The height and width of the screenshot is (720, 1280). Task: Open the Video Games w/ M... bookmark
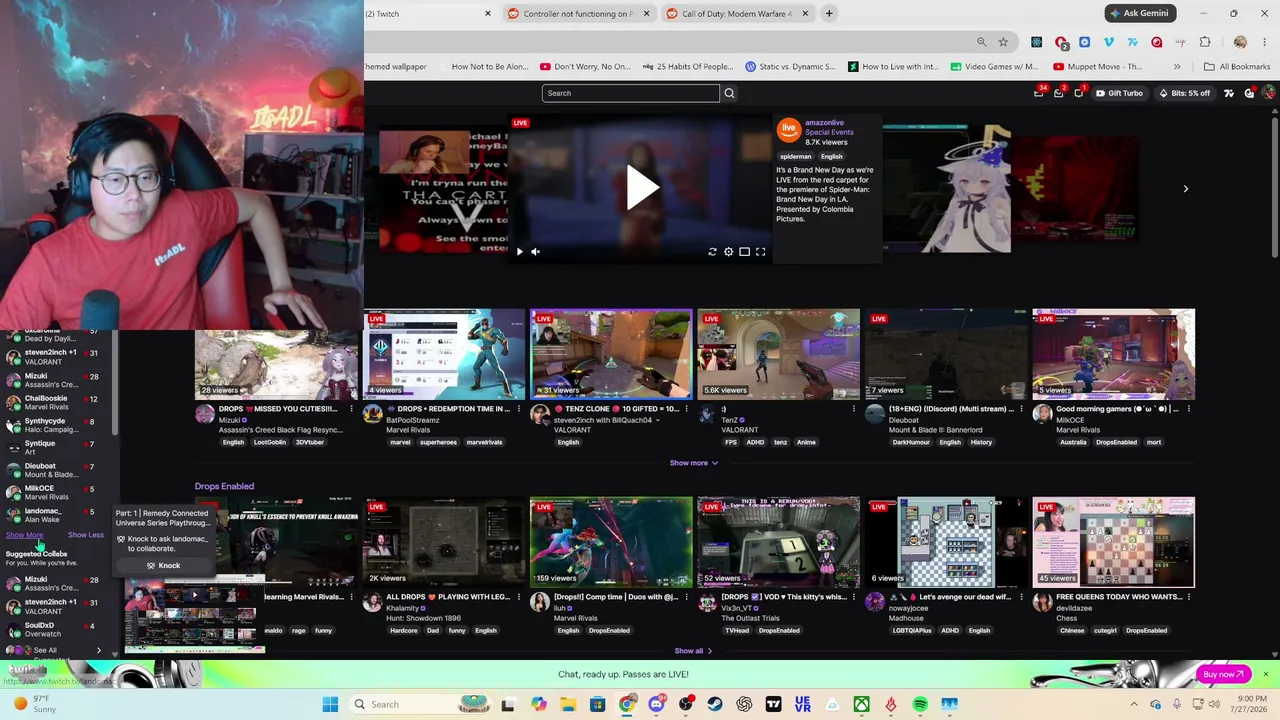tap(994, 67)
